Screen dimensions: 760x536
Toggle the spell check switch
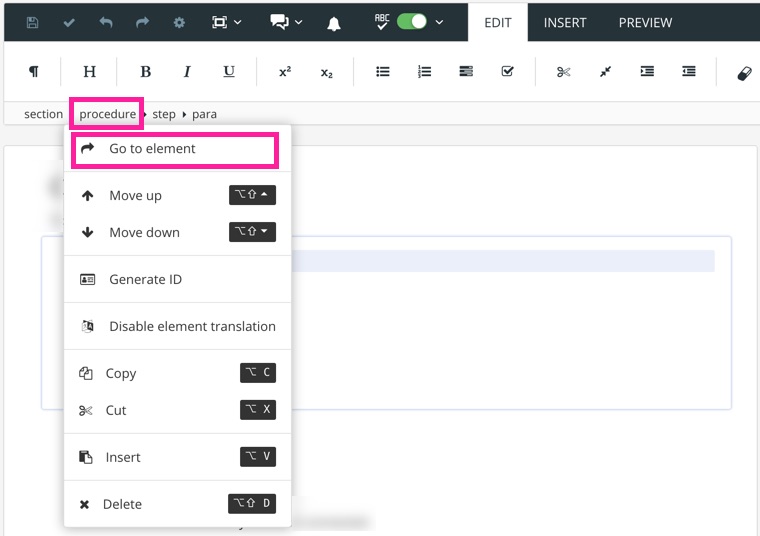click(x=412, y=22)
